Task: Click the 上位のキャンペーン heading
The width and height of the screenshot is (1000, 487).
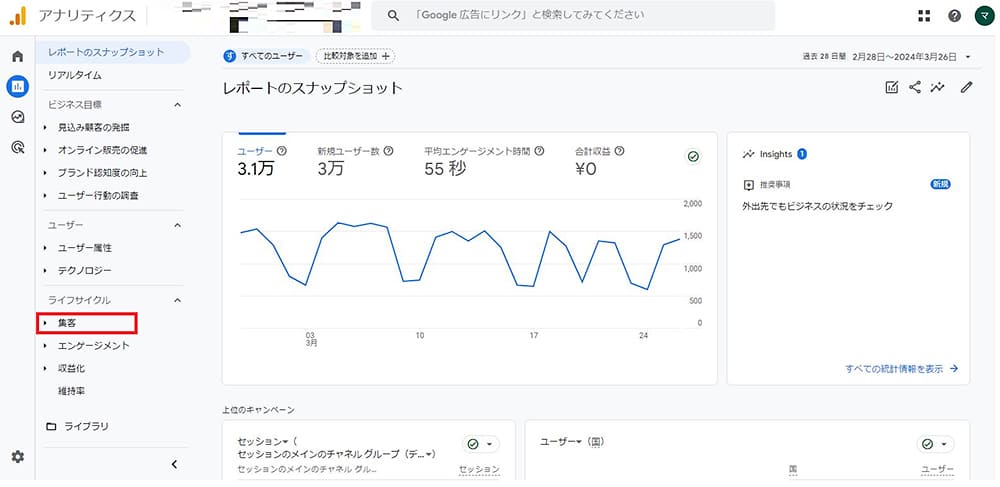Action: (x=258, y=410)
